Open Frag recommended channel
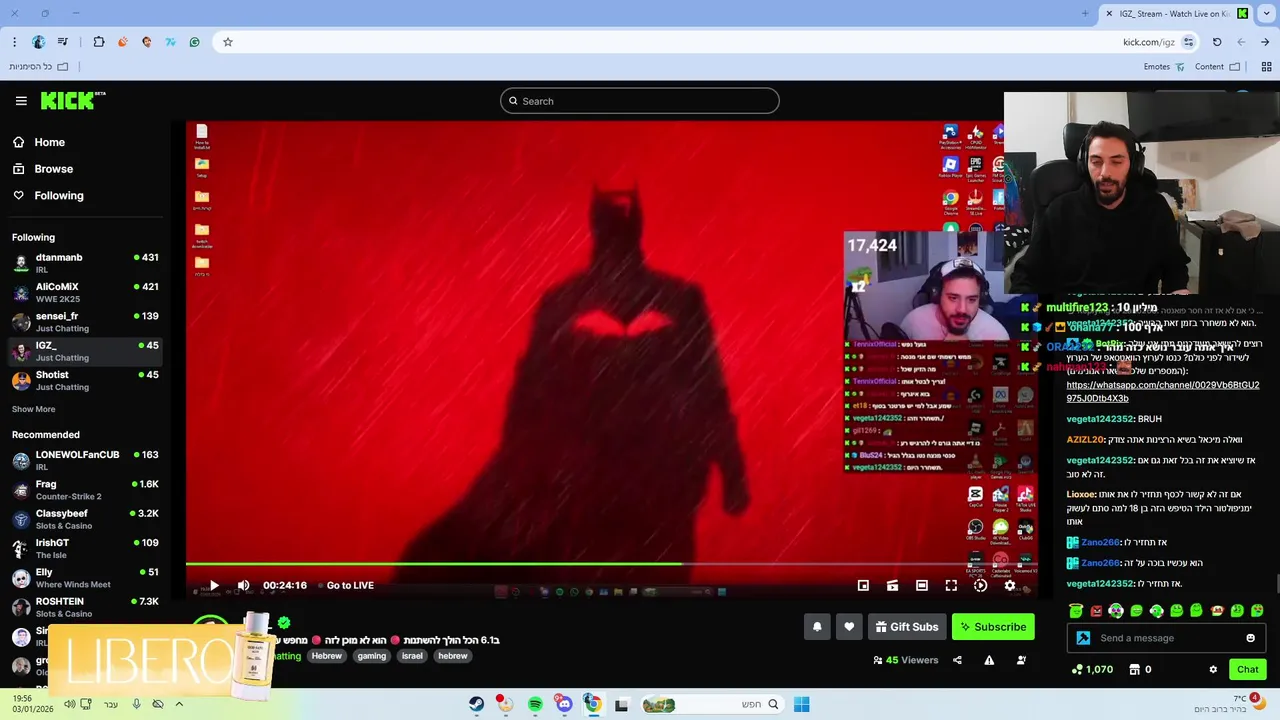 85,490
